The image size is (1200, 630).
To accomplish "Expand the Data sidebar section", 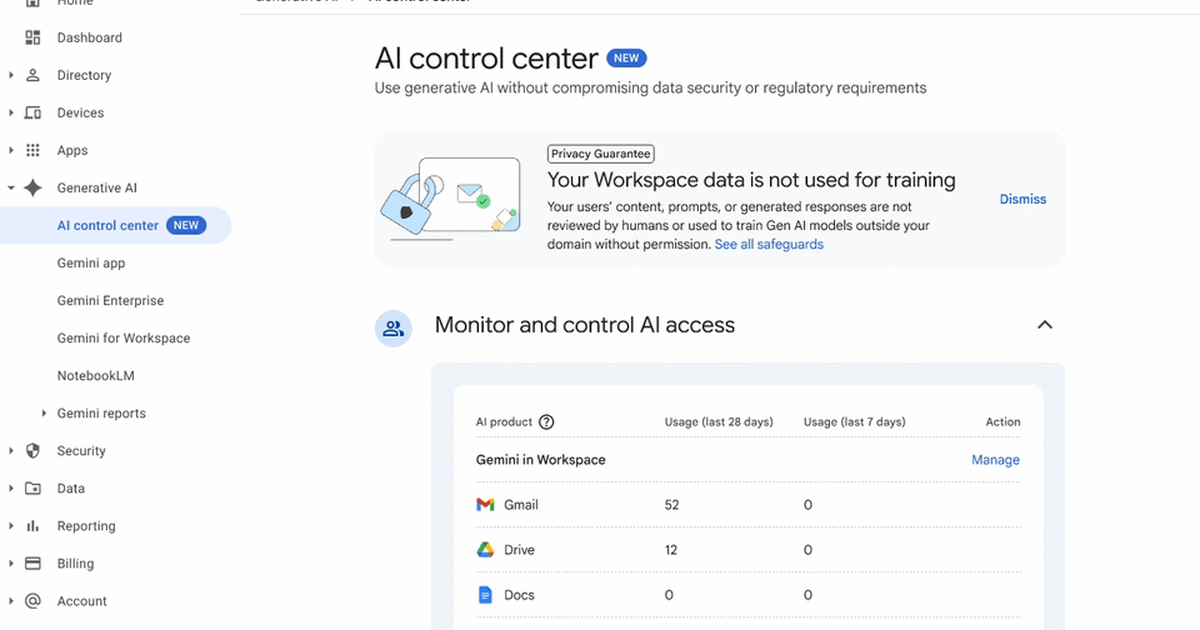I will 11,488.
